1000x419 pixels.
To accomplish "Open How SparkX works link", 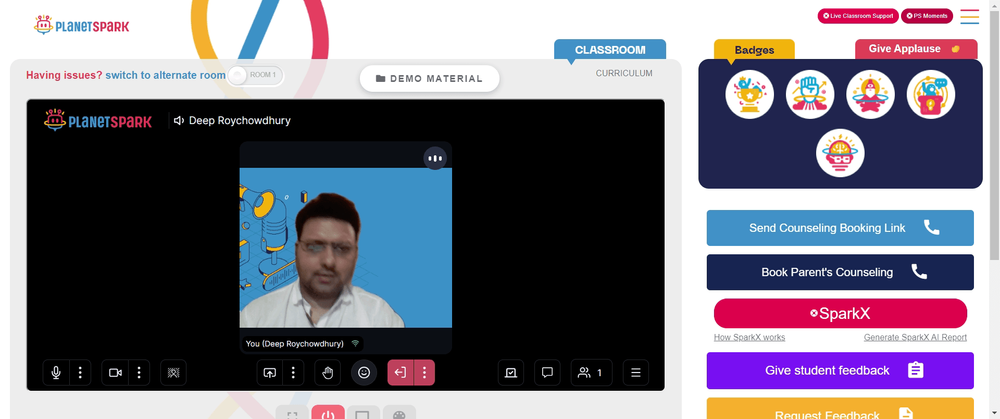I will point(749,337).
